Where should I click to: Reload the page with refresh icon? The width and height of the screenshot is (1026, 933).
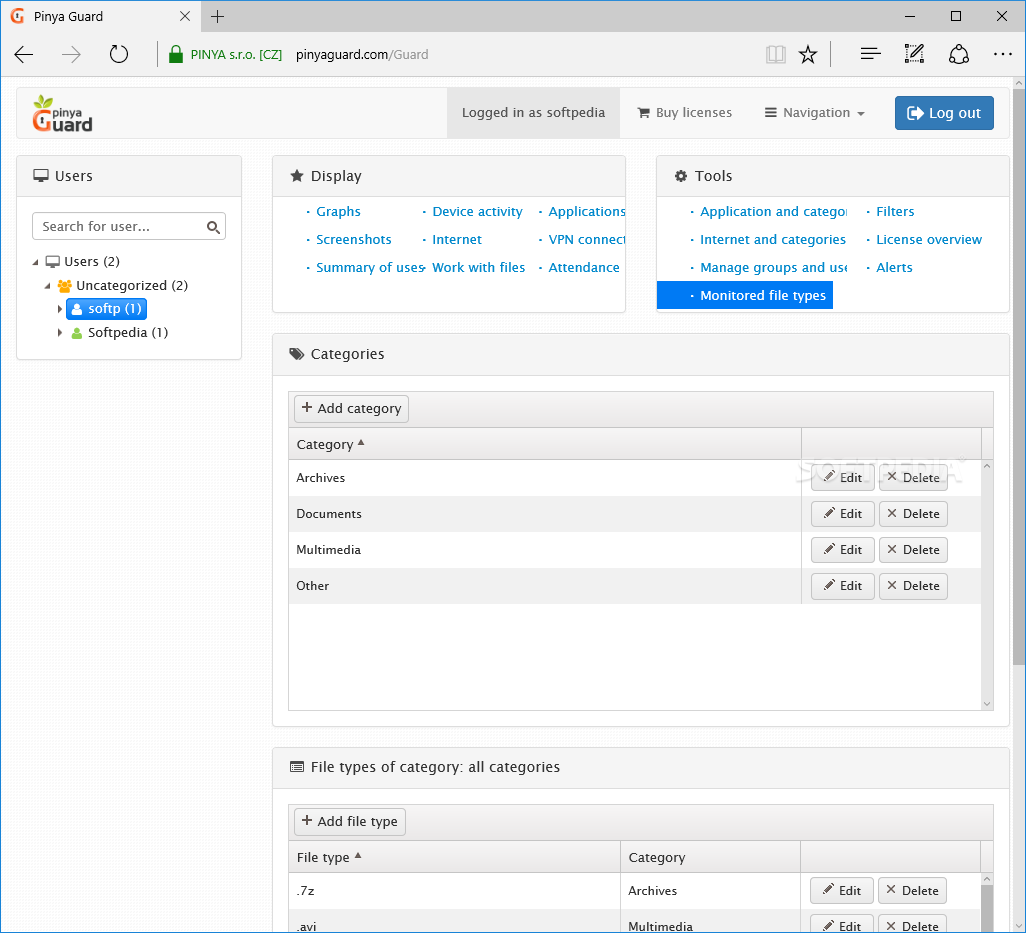click(x=118, y=54)
